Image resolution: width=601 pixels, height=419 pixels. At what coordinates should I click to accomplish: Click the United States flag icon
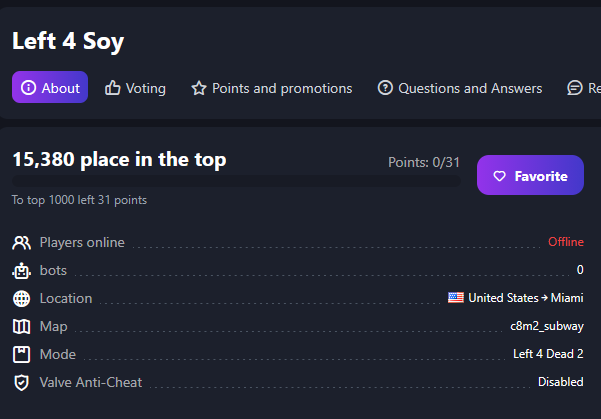tap(456, 298)
